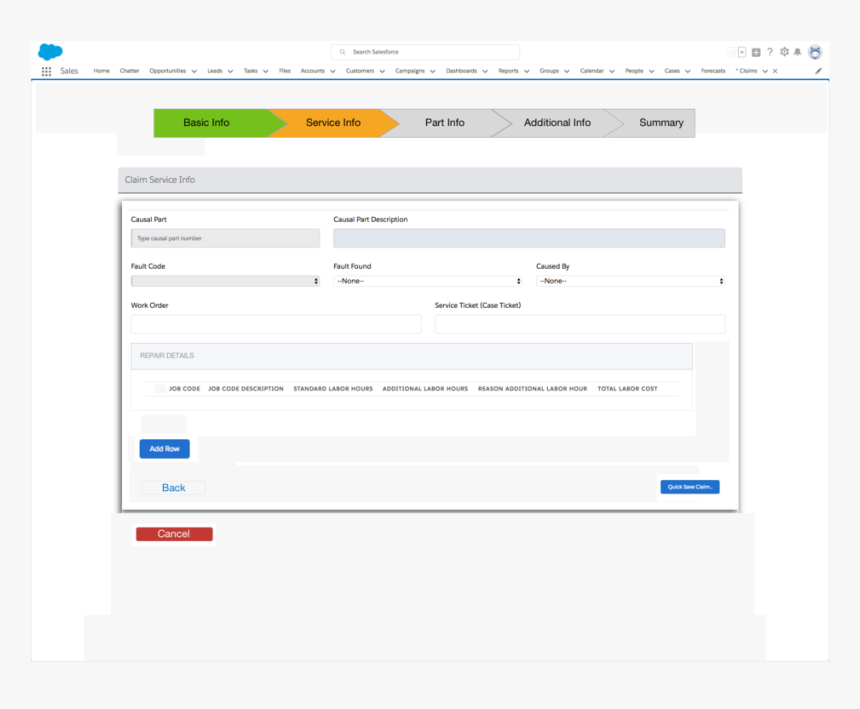
Task: Open the App Launcher grid icon
Action: [x=46, y=71]
